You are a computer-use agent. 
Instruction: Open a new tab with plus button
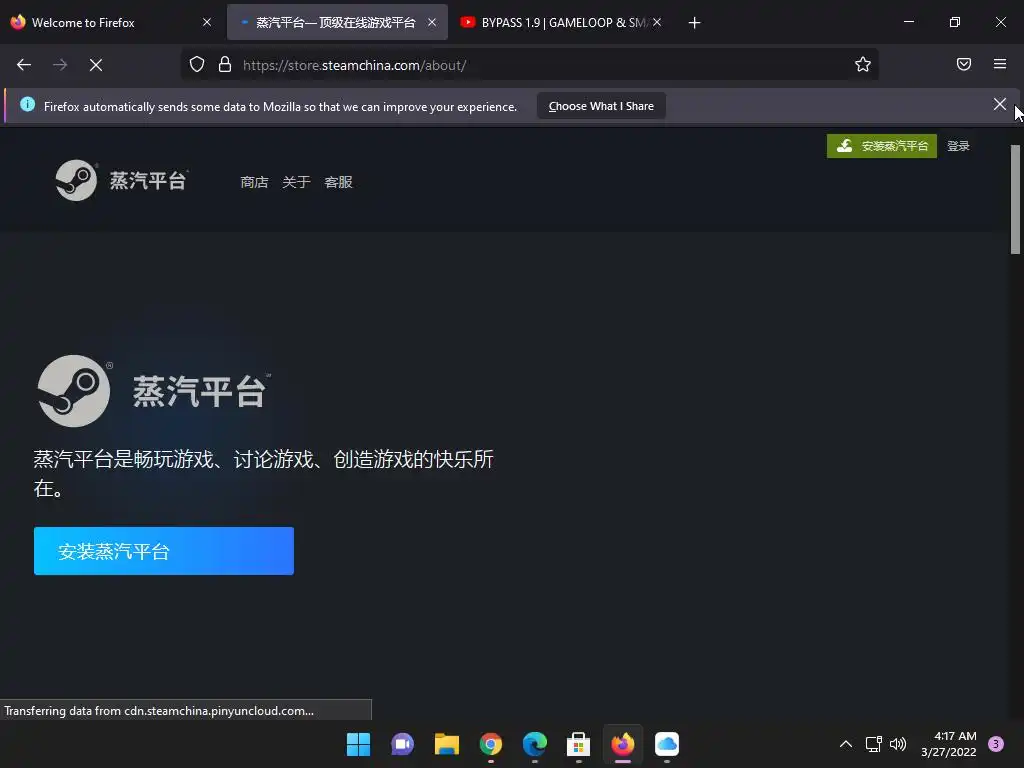(x=694, y=23)
